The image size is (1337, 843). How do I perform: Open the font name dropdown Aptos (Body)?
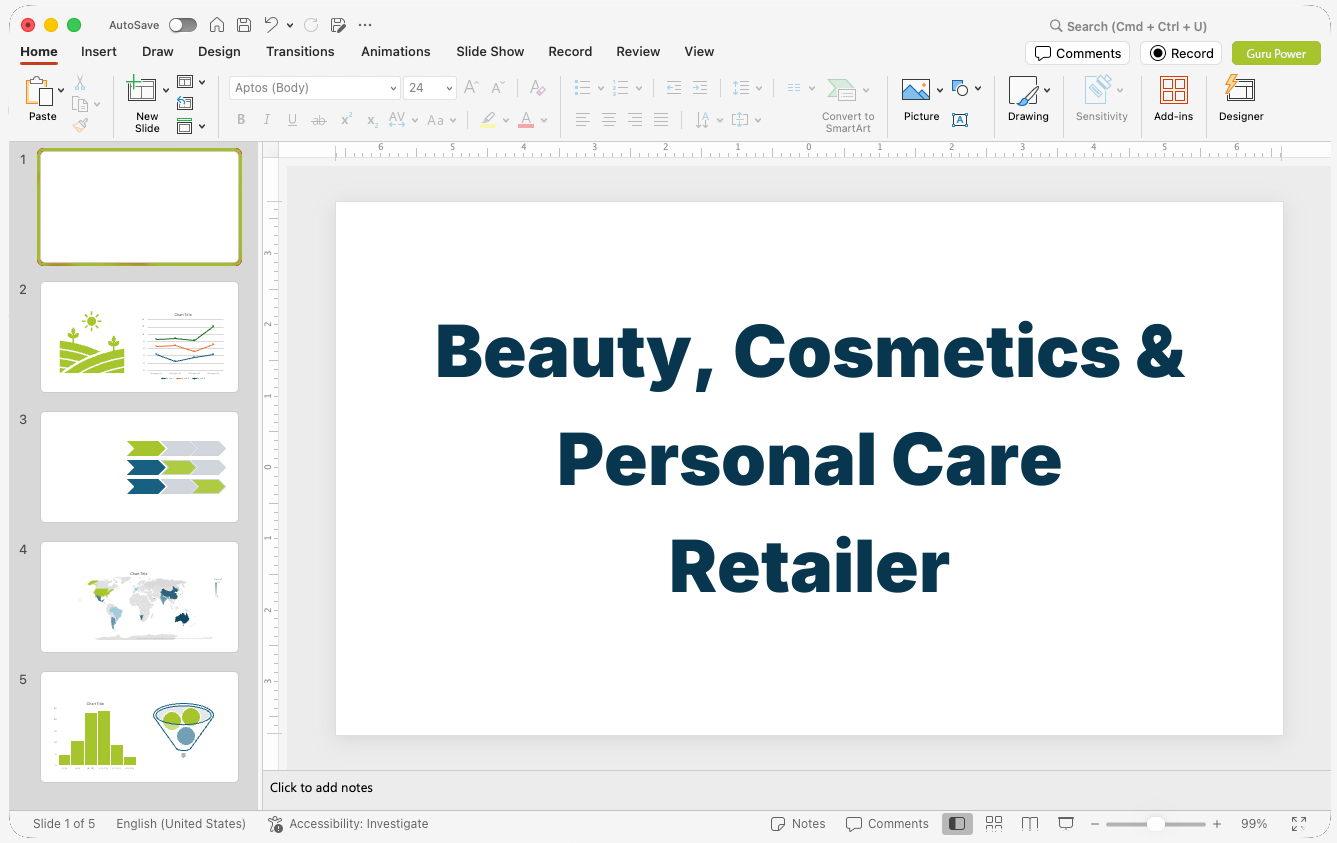coord(394,88)
